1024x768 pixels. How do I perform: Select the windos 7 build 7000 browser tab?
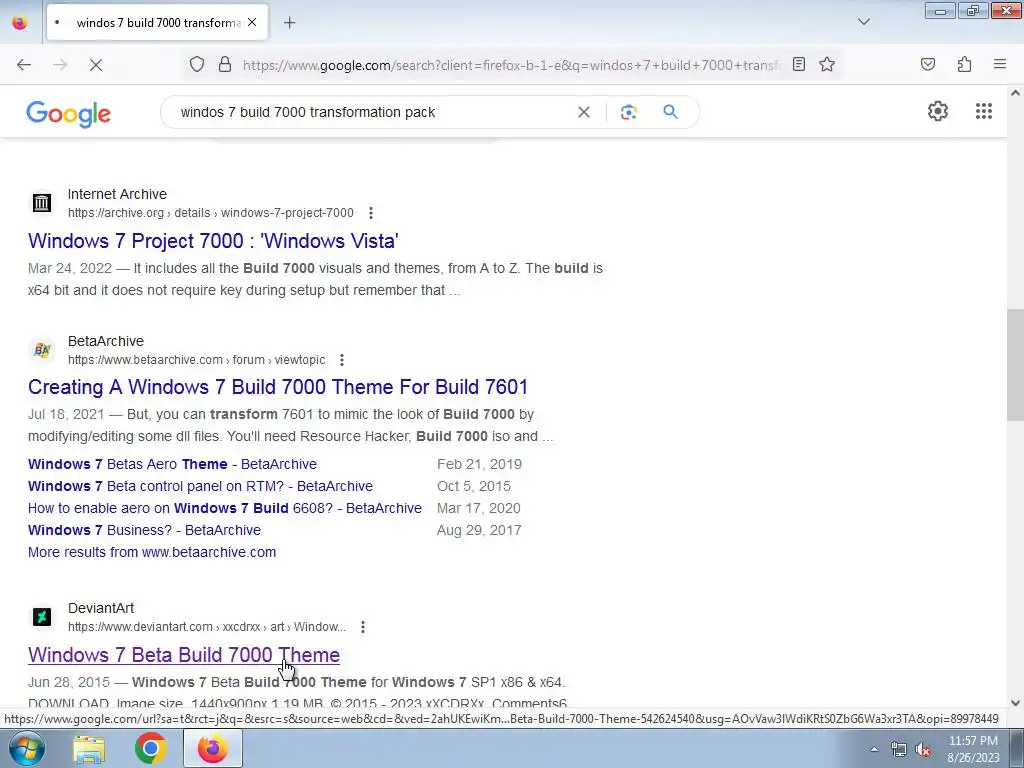pyautogui.click(x=157, y=23)
